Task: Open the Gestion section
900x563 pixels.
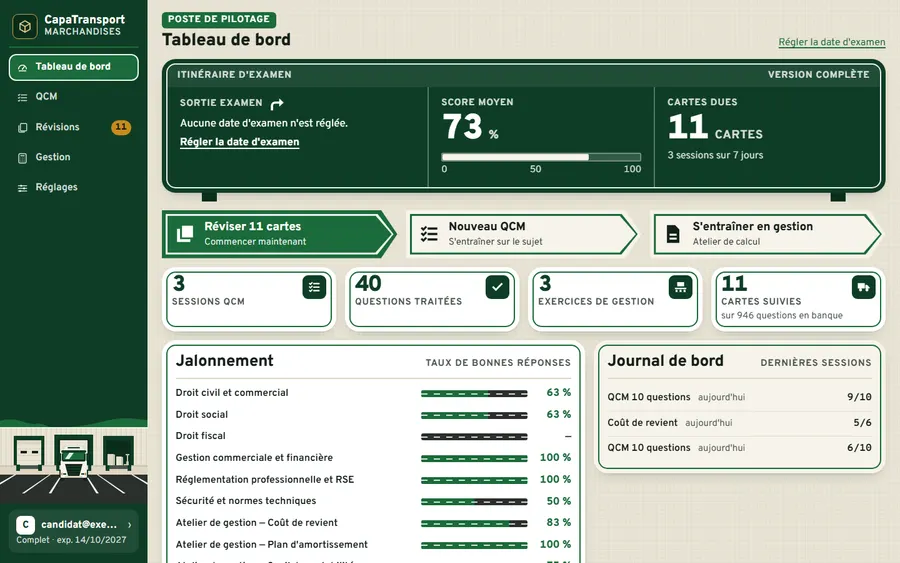Action: [x=73, y=157]
